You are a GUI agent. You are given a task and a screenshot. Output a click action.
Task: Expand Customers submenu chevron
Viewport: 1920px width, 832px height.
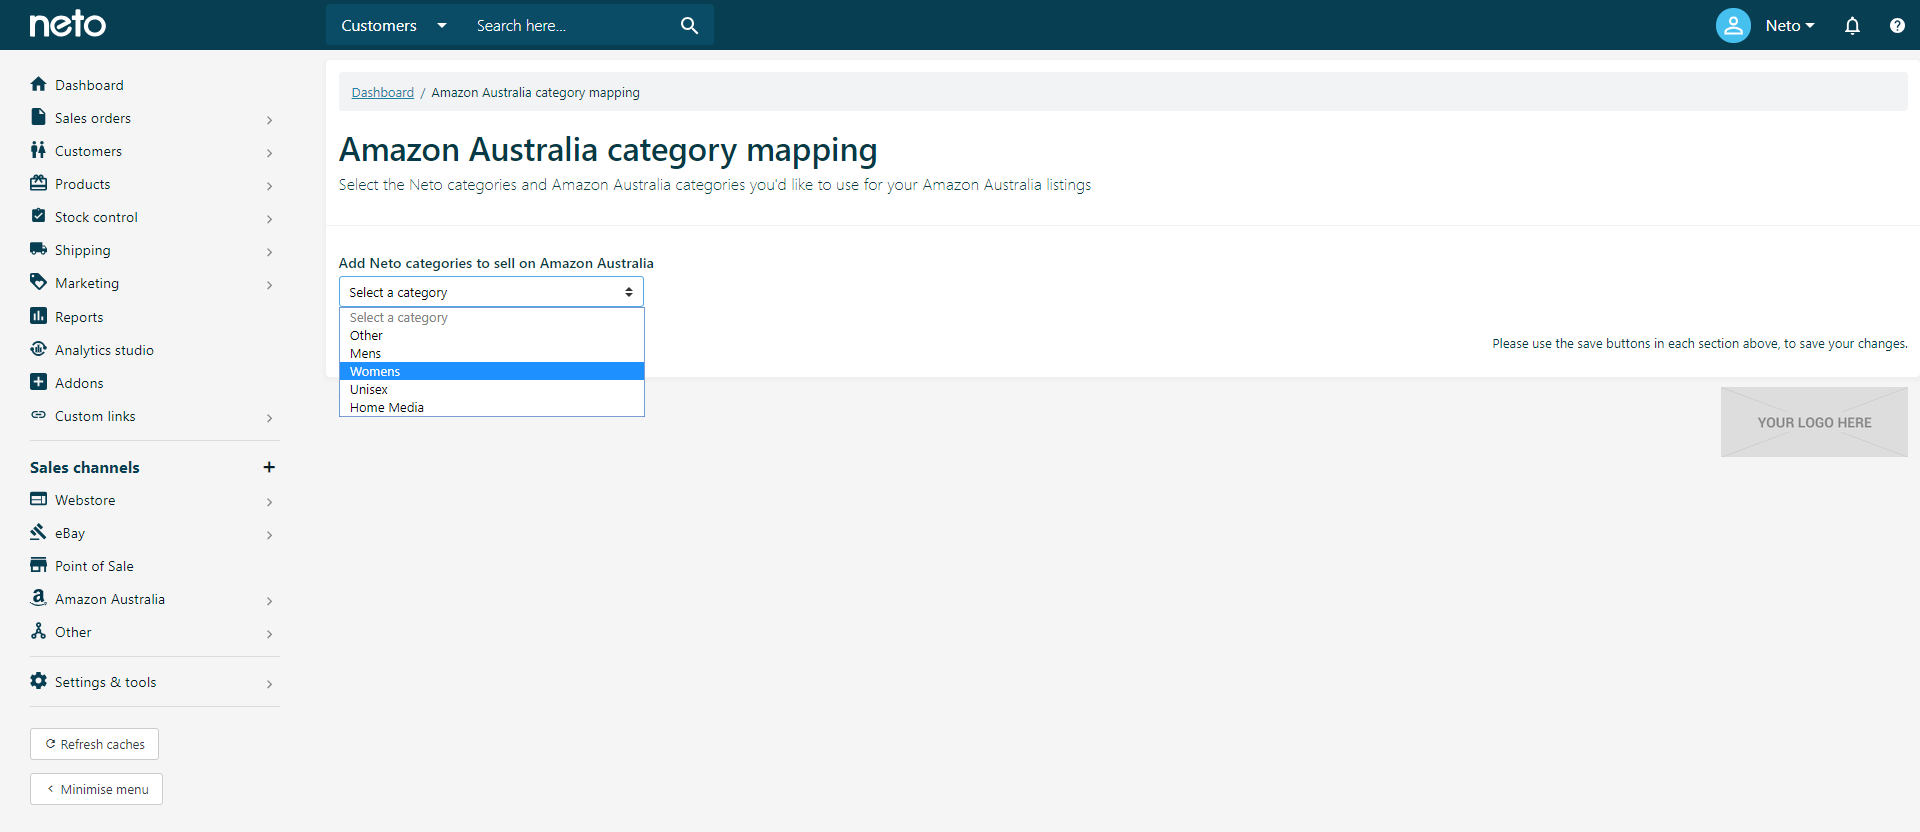click(x=269, y=152)
